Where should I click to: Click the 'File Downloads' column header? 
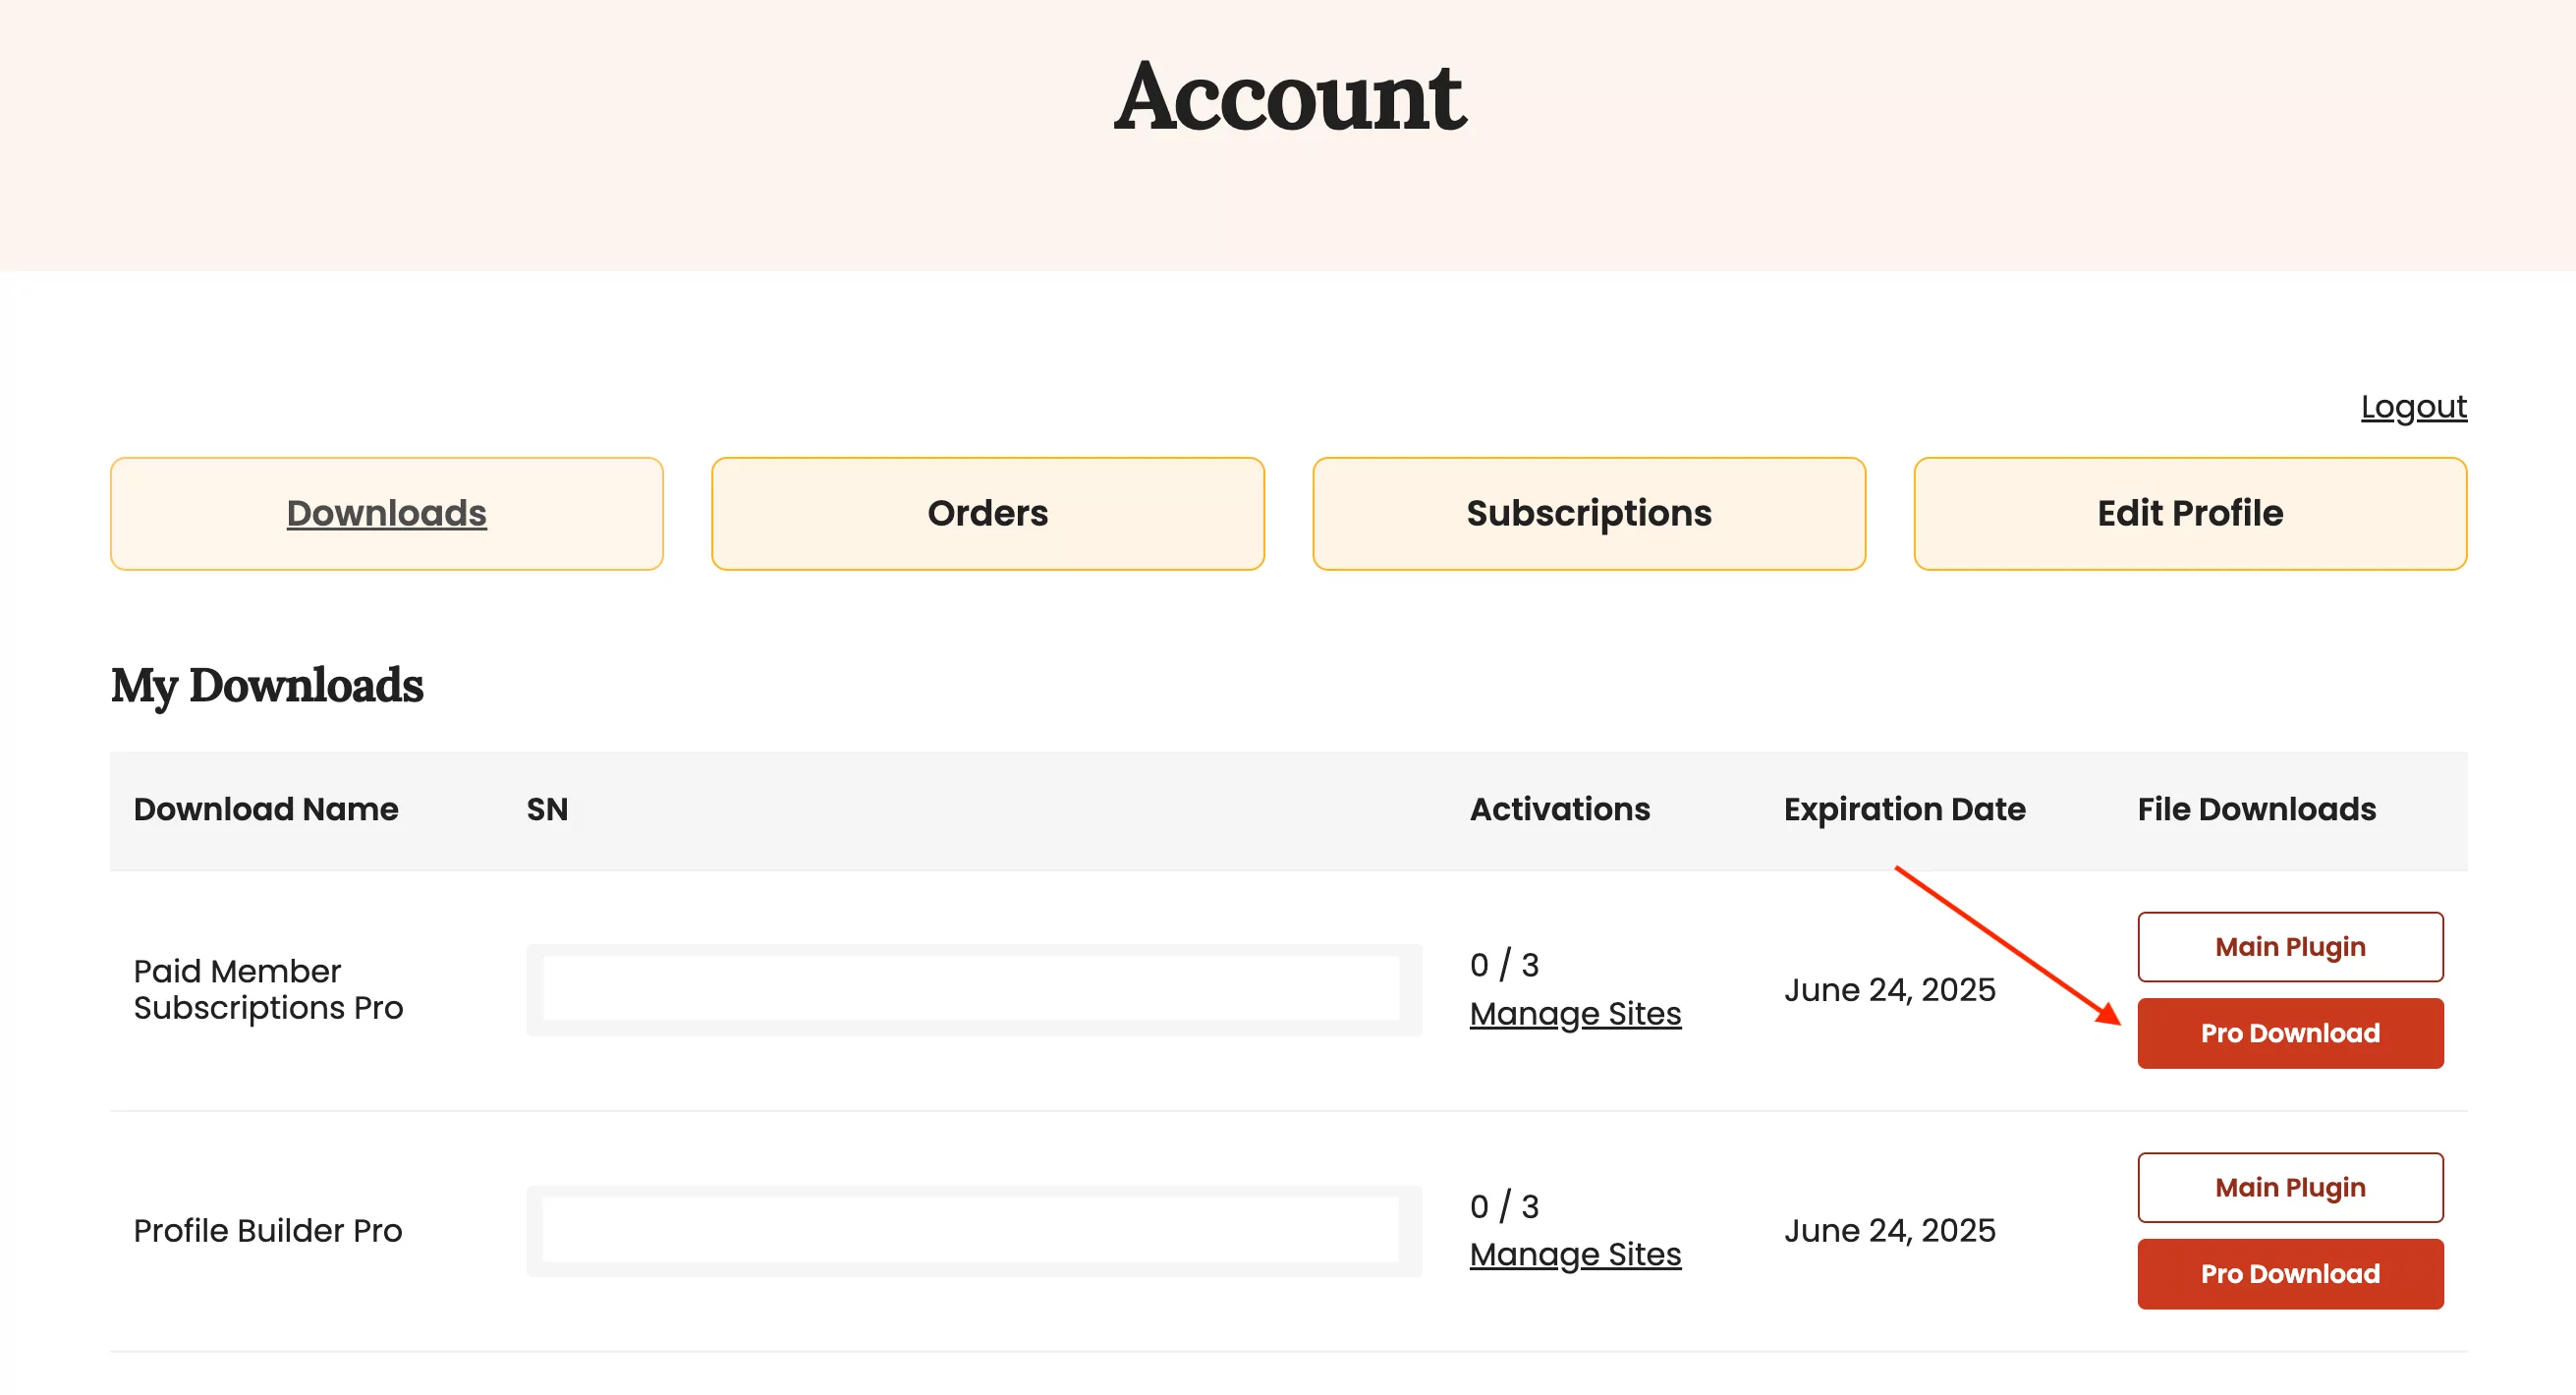pyautogui.click(x=2256, y=809)
